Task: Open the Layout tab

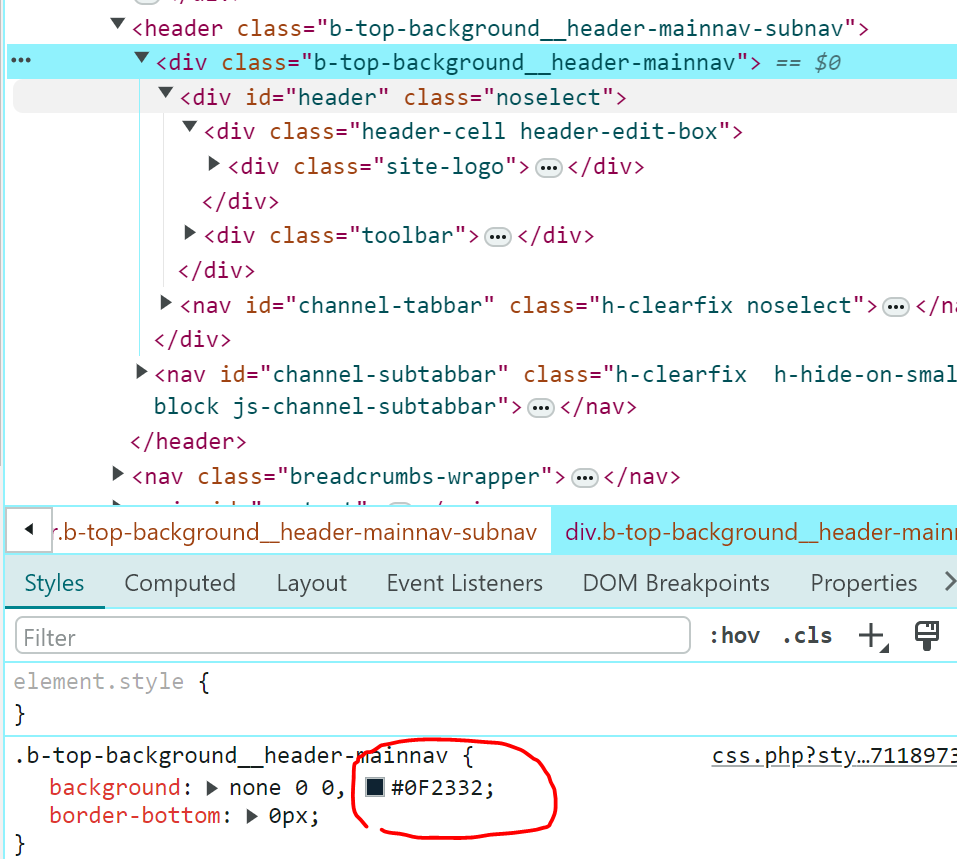Action: pos(311,583)
